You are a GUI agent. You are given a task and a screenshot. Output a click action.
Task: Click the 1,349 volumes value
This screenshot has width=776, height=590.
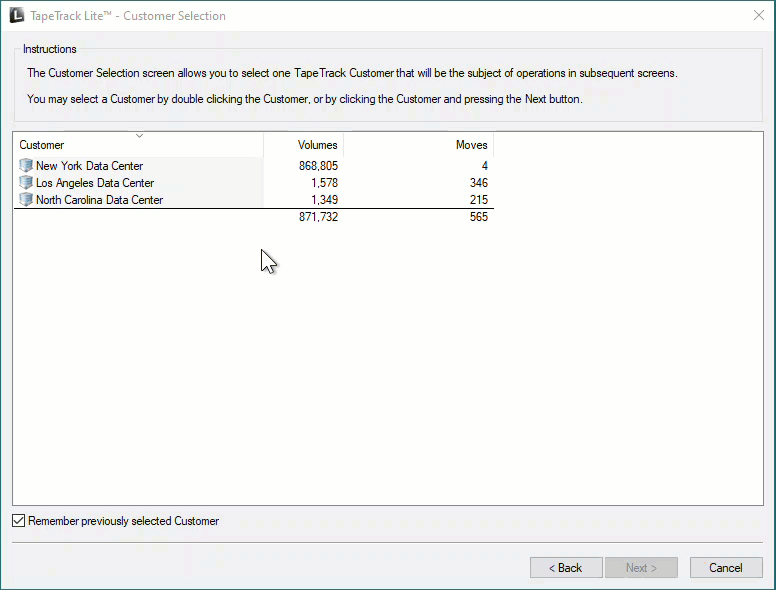(325, 199)
